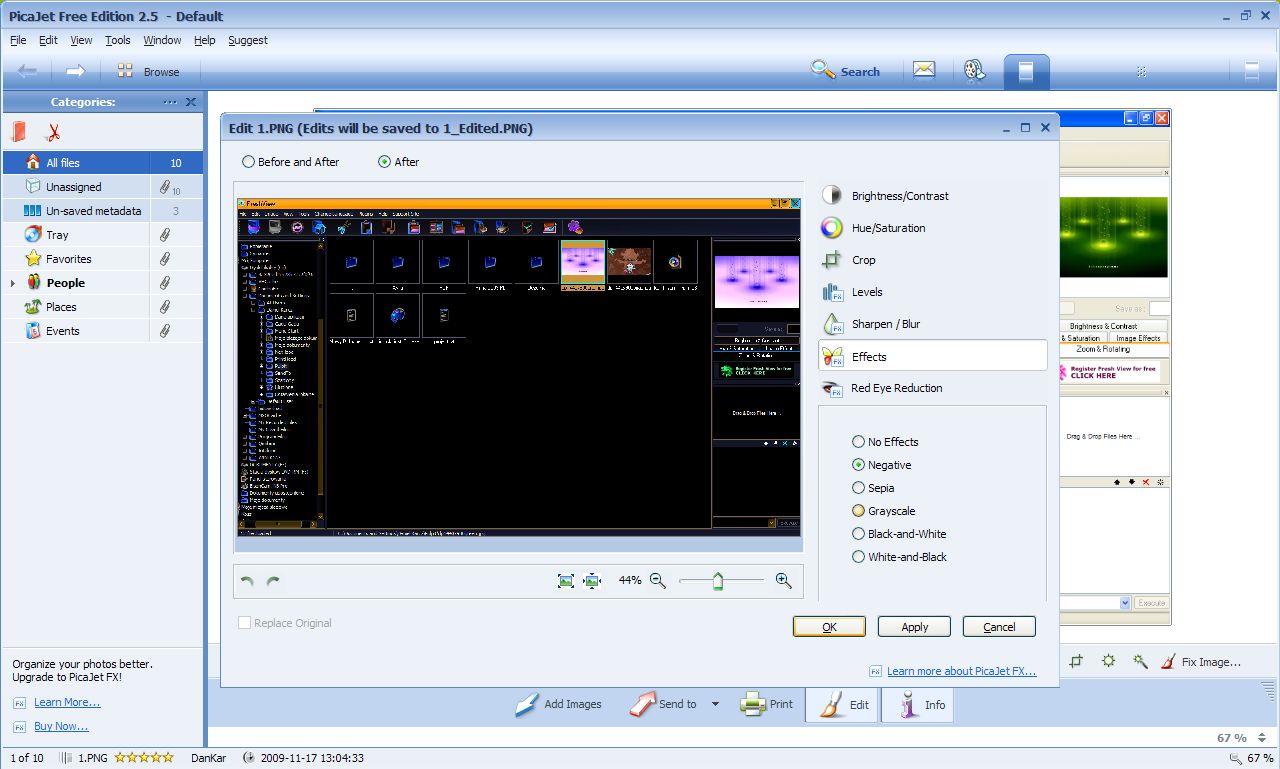Click the Add Images button

[x=559, y=704]
